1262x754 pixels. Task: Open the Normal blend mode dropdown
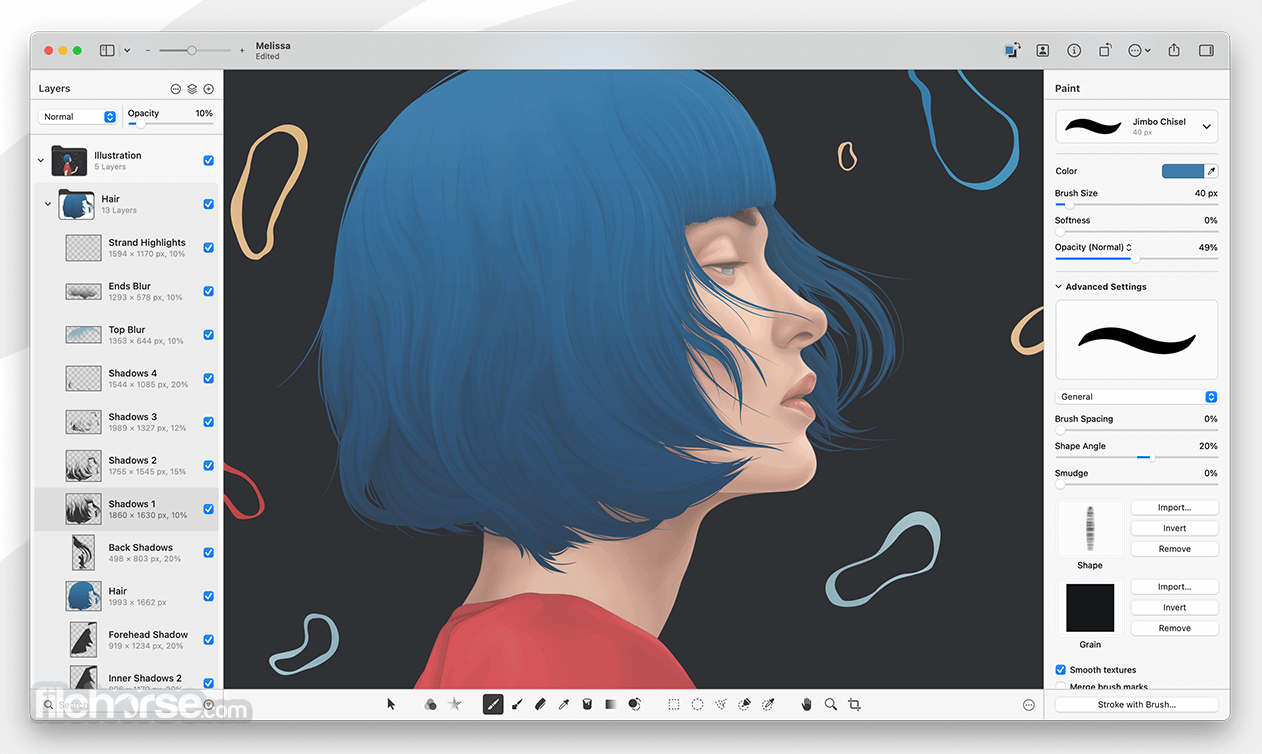pyautogui.click(x=78, y=117)
